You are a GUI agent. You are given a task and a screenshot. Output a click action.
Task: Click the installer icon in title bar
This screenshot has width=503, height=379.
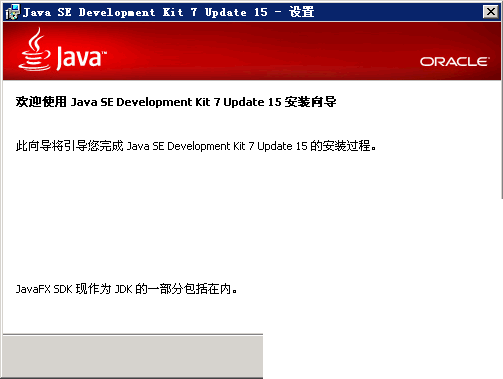(13, 12)
